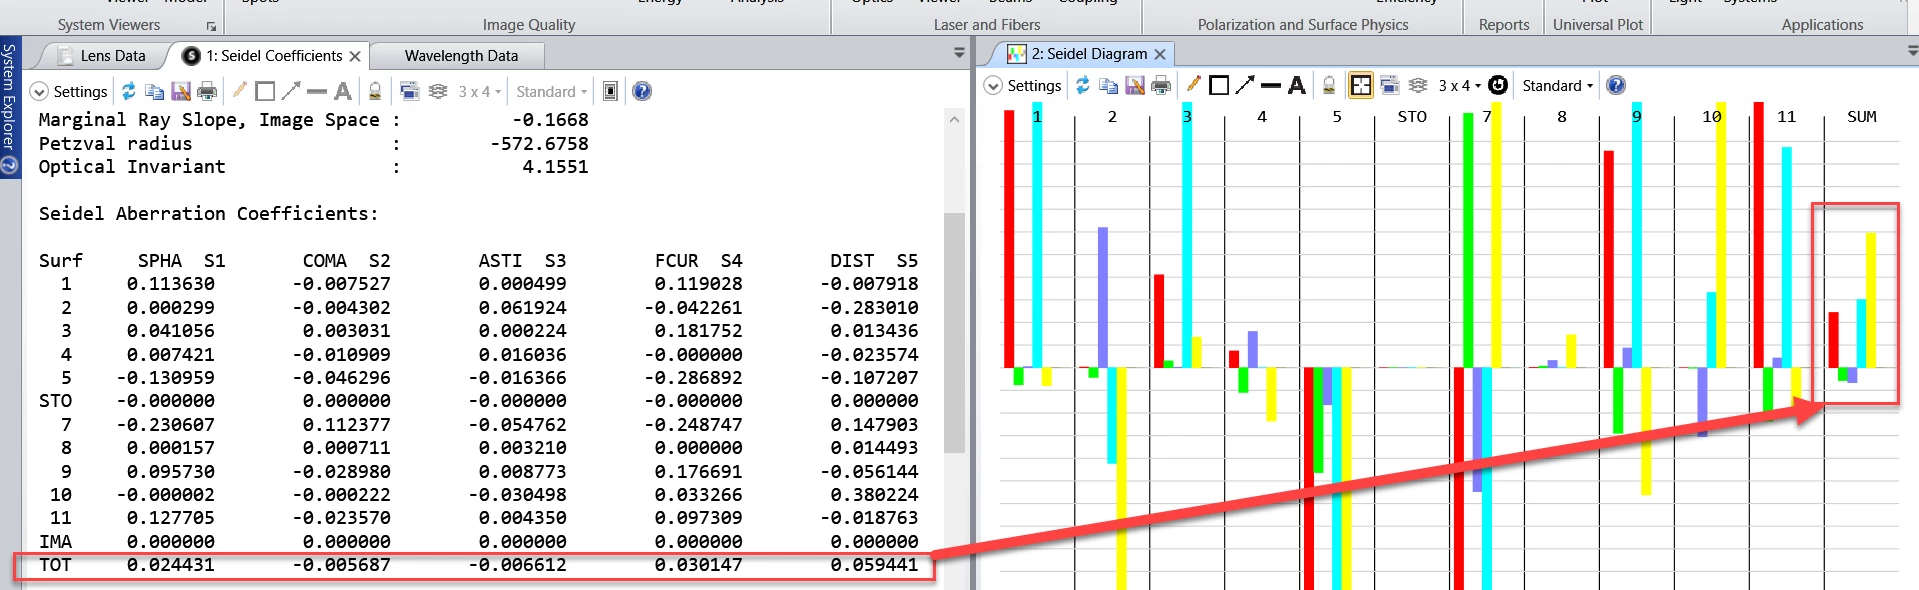Screen dimensions: 1919x590
Task: Open Standard dropdown in Seidel Coefficients
Action: 552,91
